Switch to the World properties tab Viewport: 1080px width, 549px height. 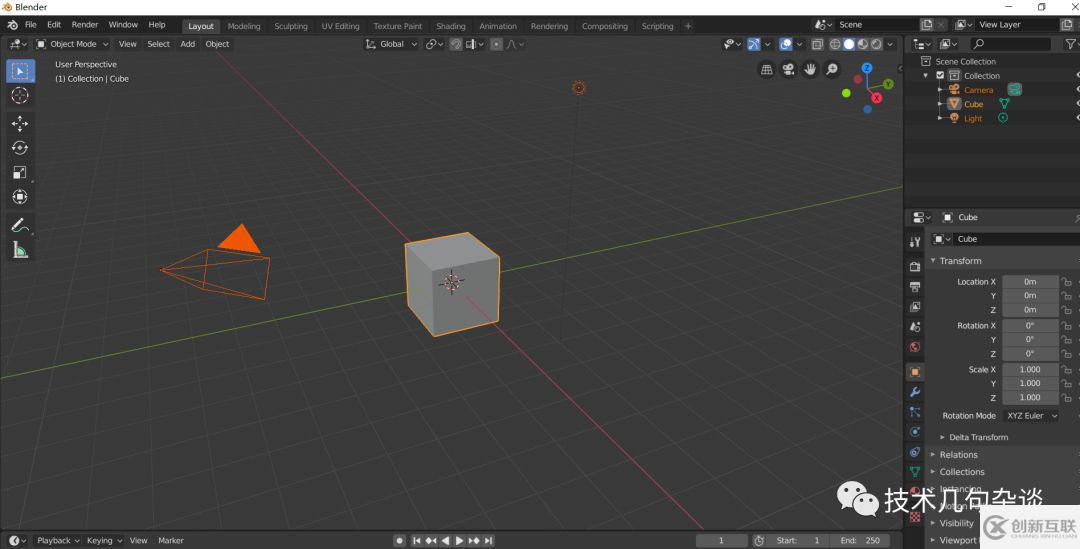pyautogui.click(x=914, y=347)
